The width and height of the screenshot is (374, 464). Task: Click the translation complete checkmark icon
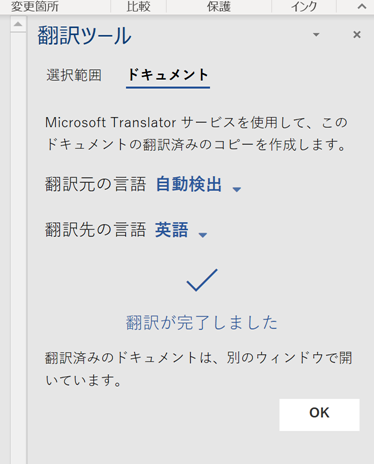tap(202, 280)
